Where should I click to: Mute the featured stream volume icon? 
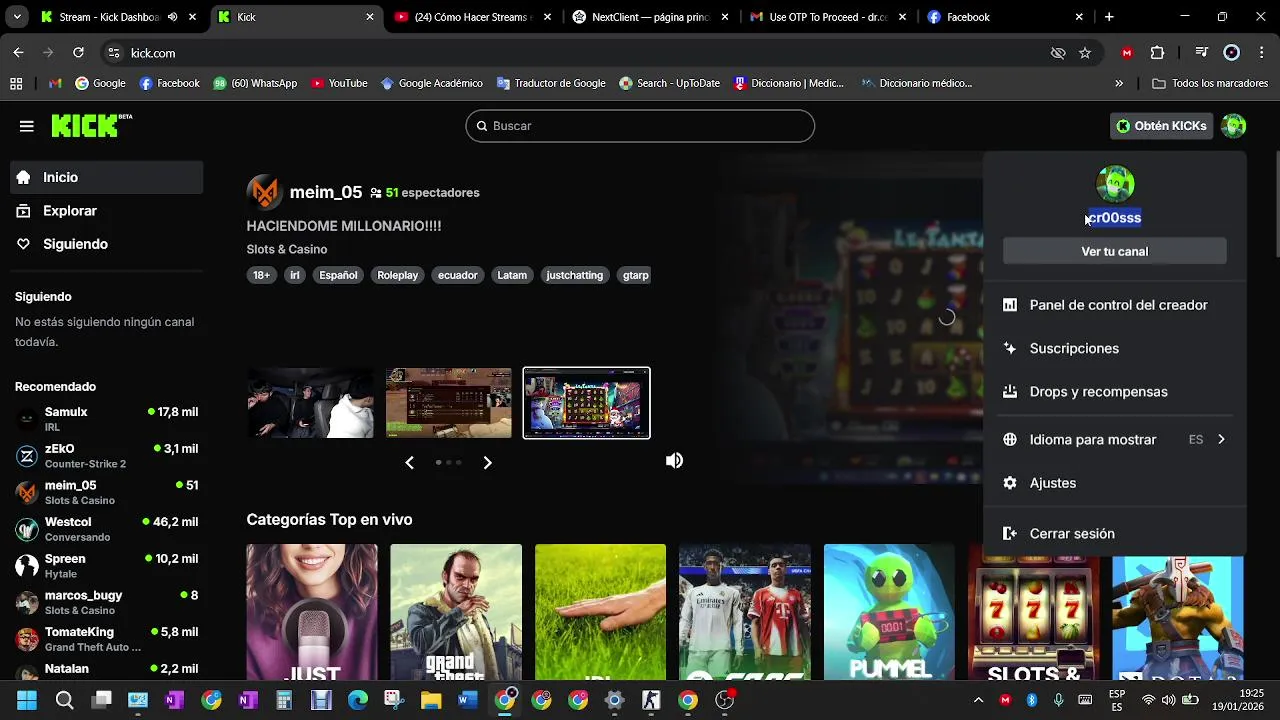click(x=675, y=460)
